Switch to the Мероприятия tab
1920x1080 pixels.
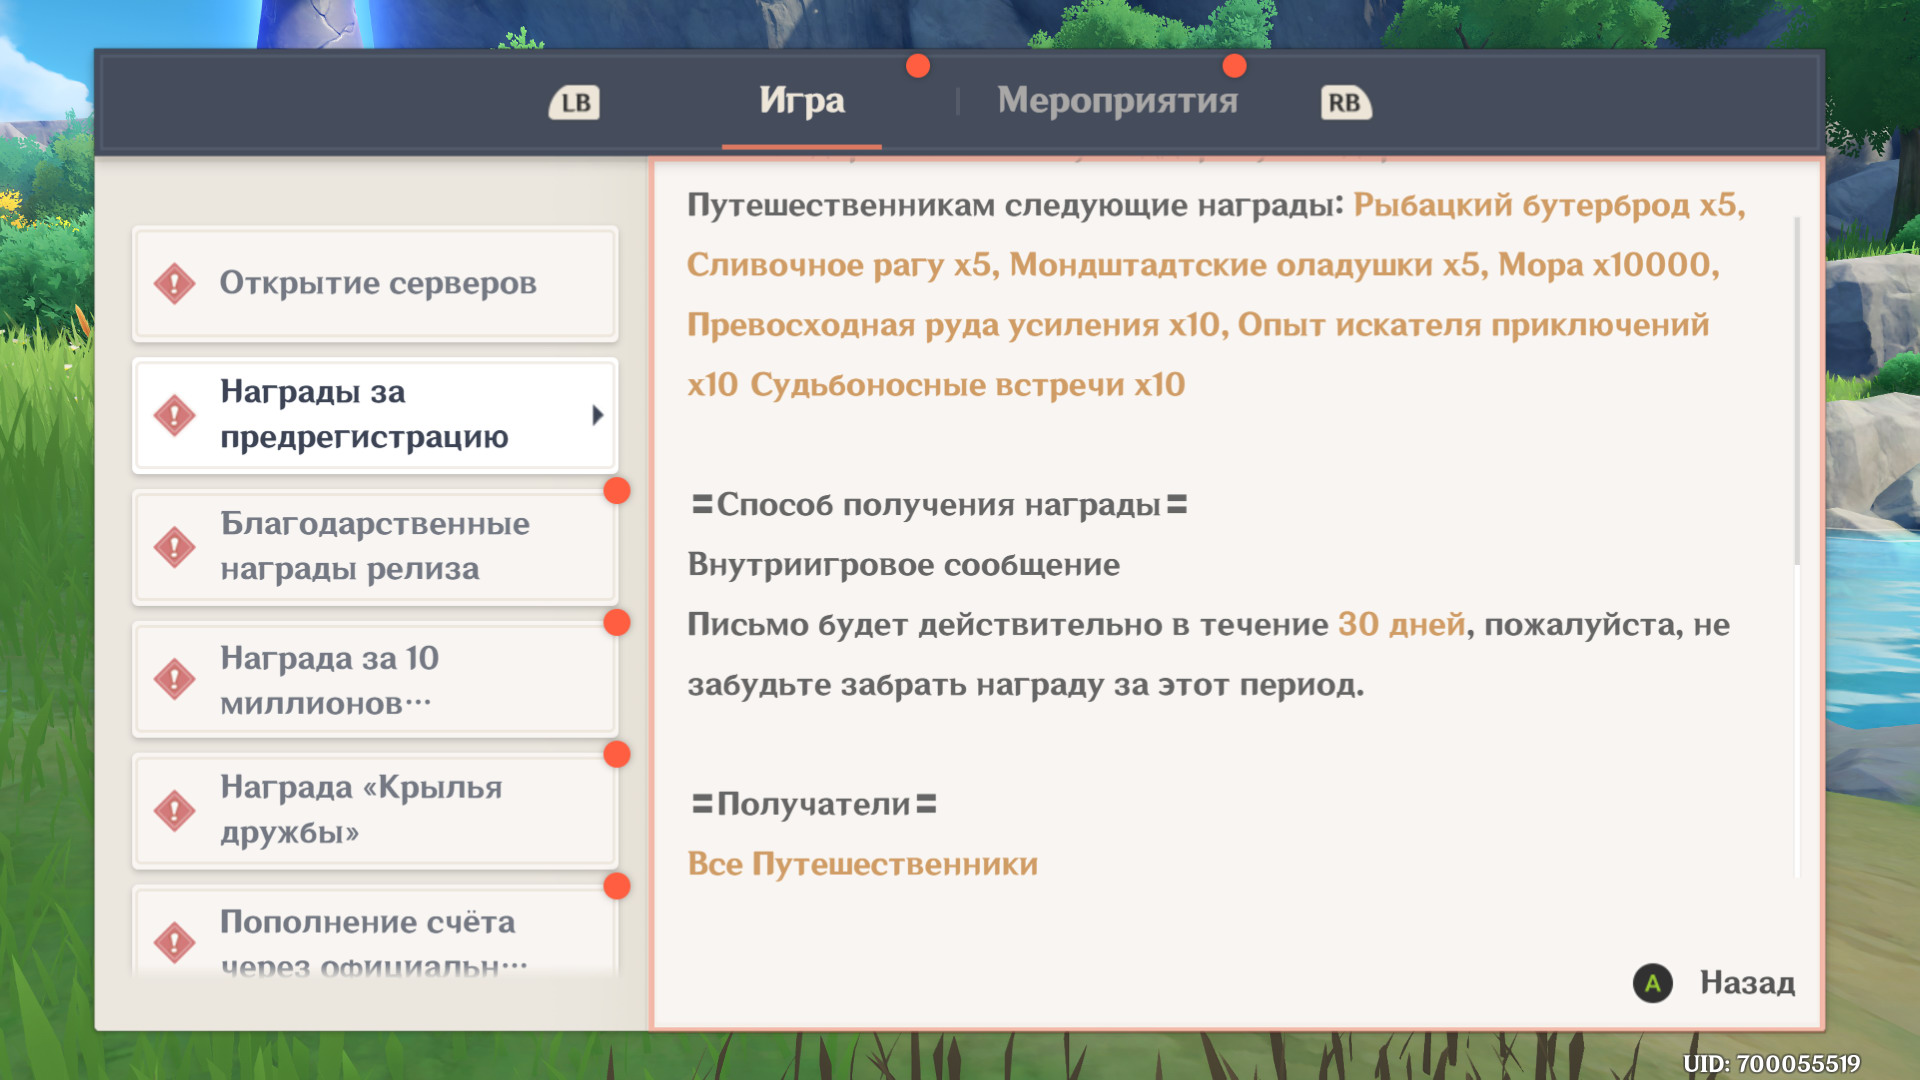point(1116,101)
